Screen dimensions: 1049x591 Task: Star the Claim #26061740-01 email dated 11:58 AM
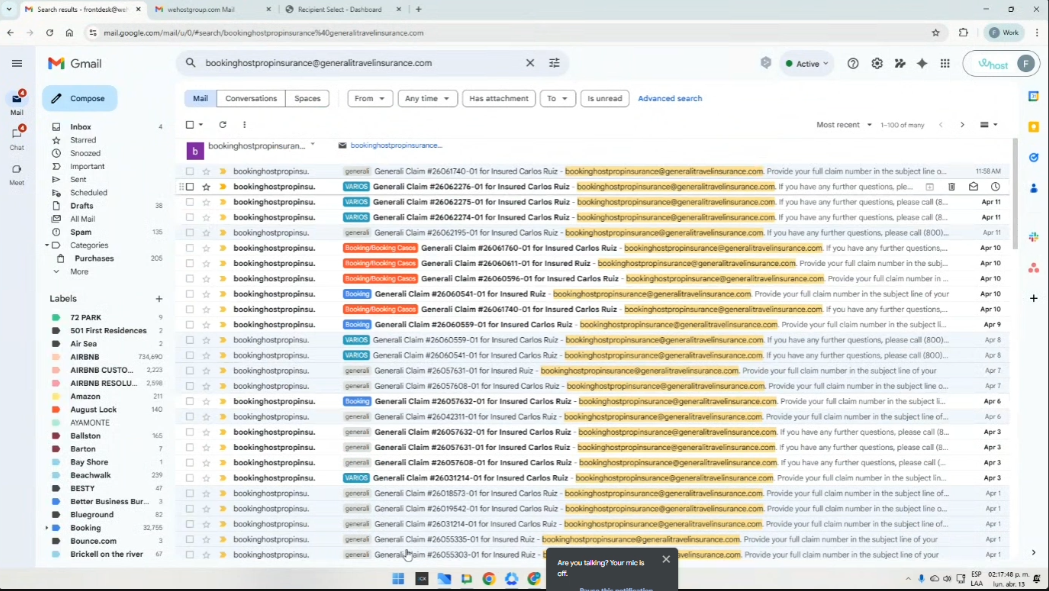(206, 171)
